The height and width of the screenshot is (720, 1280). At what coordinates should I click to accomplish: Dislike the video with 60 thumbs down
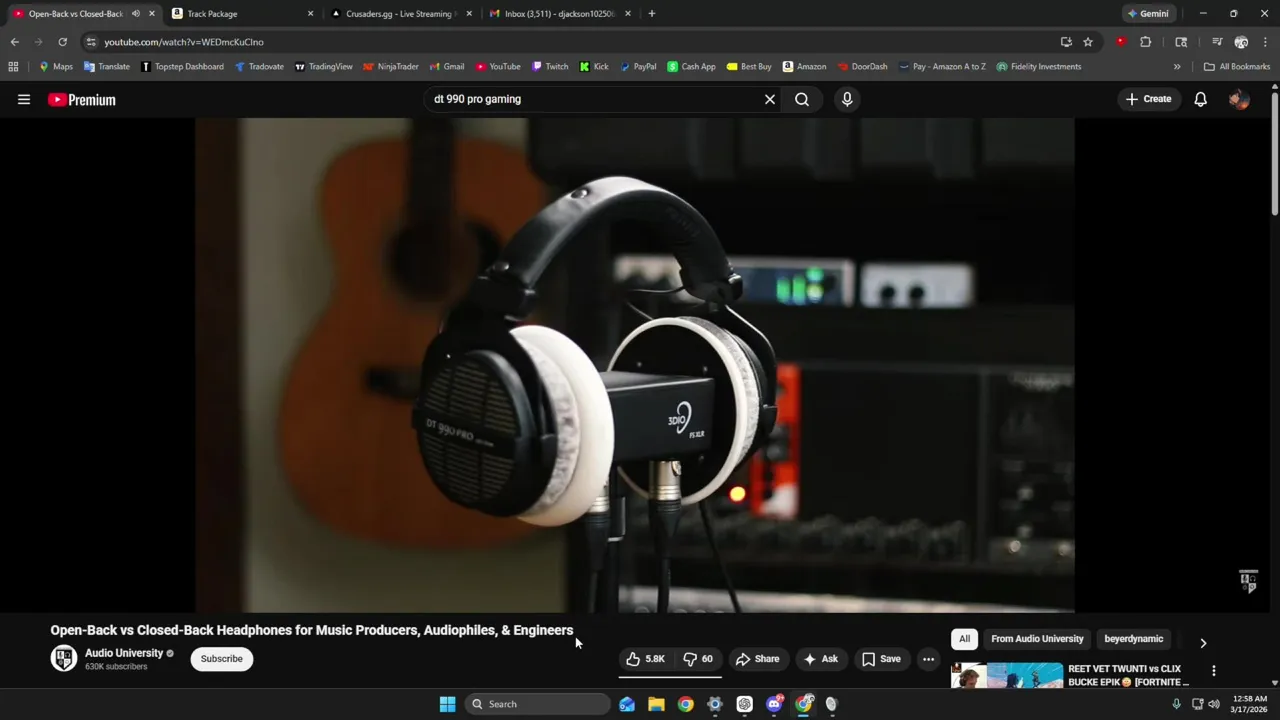click(698, 659)
